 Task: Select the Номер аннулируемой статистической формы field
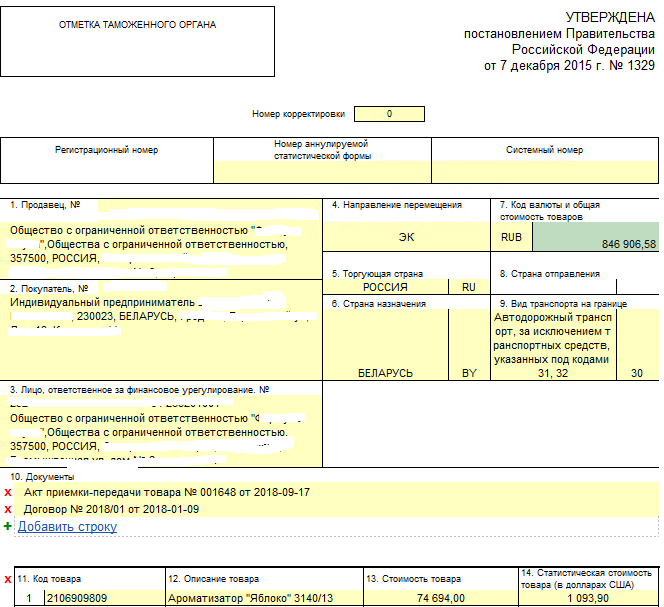[322, 172]
